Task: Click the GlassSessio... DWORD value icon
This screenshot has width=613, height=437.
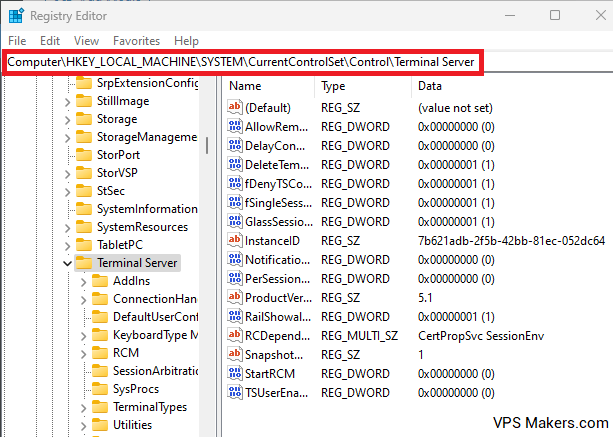Action: [235, 221]
